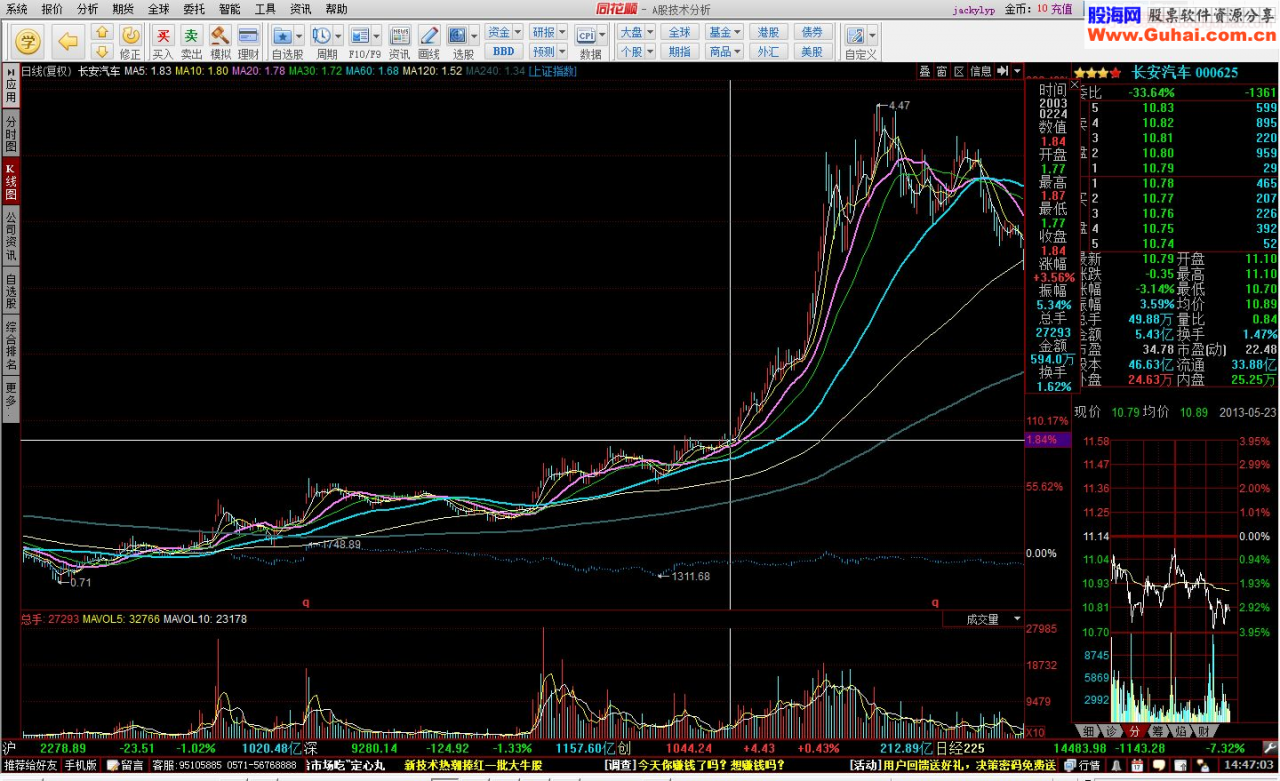The image size is (1280, 781).
Task: Click the arrow-to-bar collapse panel icon
Action: tap(1002, 71)
